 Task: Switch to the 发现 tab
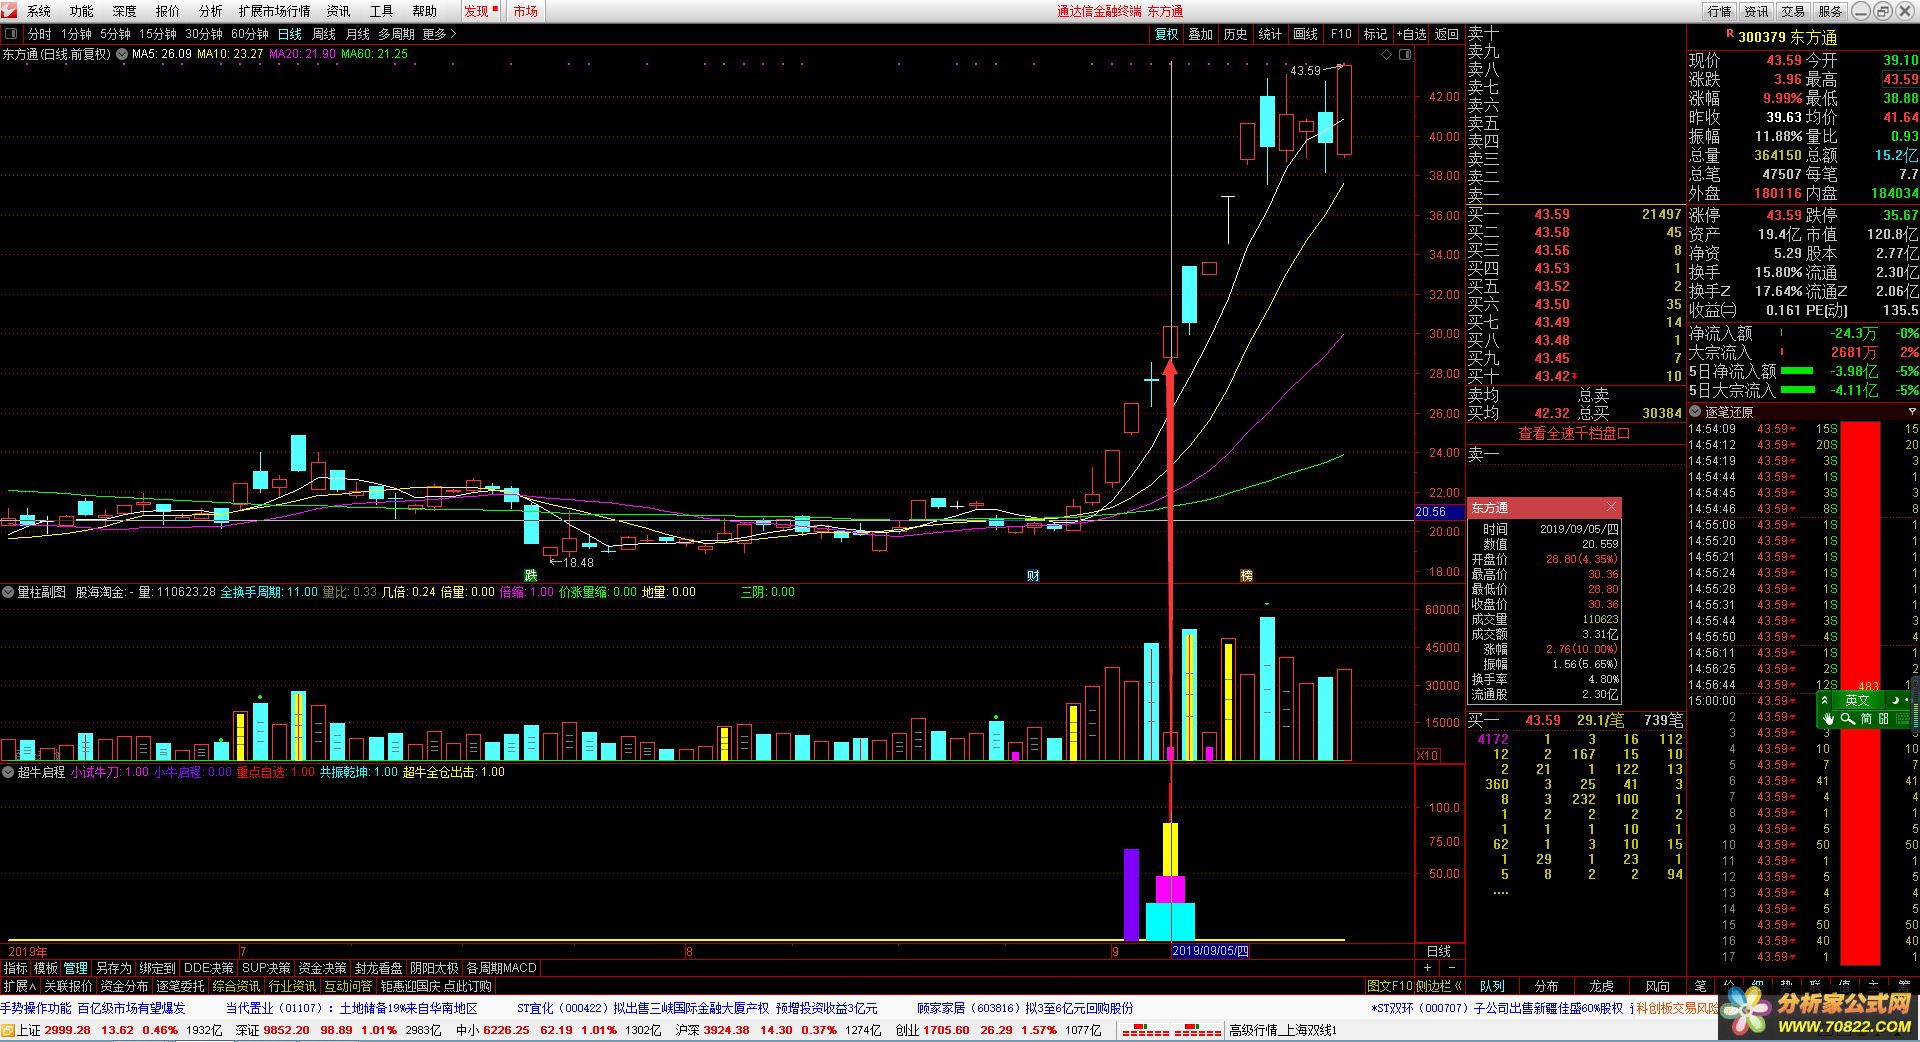coord(480,11)
